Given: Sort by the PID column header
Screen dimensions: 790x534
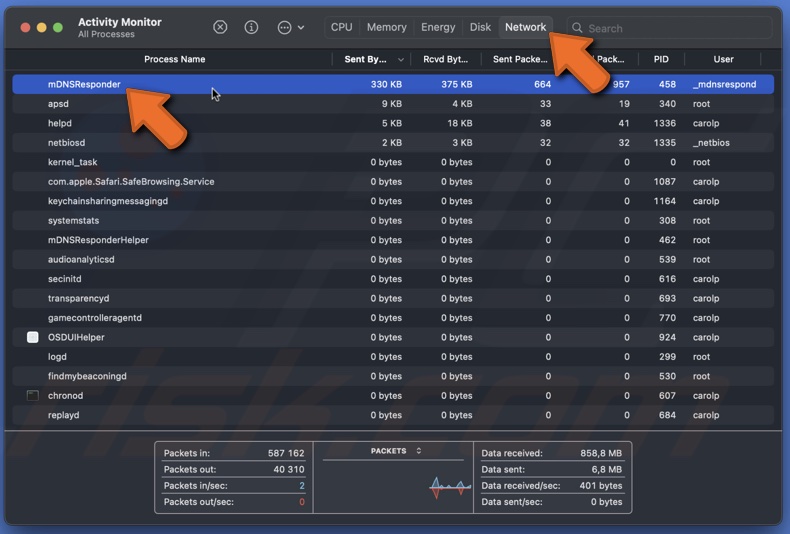Looking at the screenshot, I should point(661,59).
